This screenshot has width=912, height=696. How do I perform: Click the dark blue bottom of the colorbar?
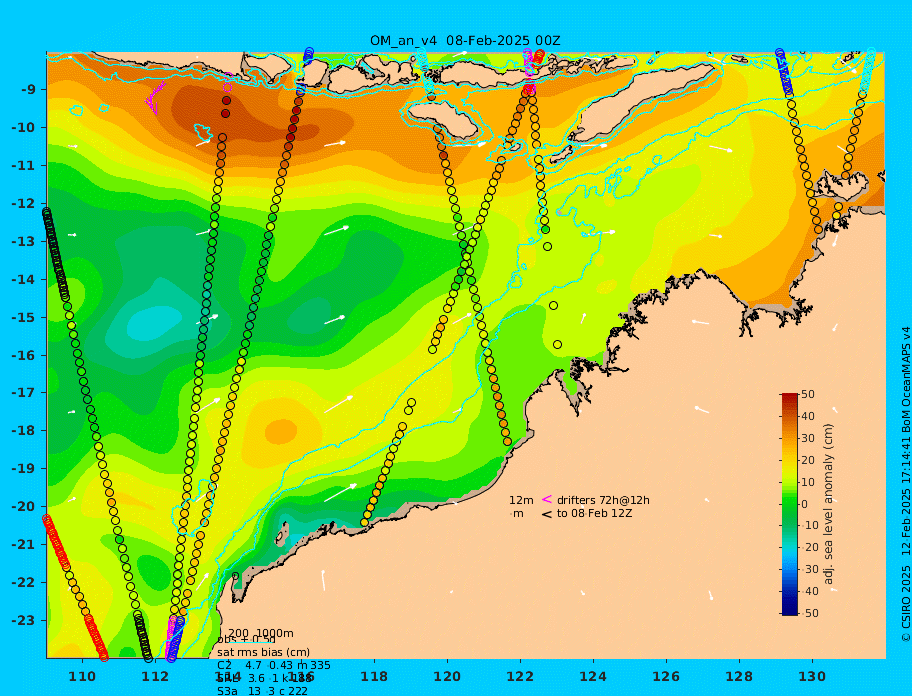790,611
